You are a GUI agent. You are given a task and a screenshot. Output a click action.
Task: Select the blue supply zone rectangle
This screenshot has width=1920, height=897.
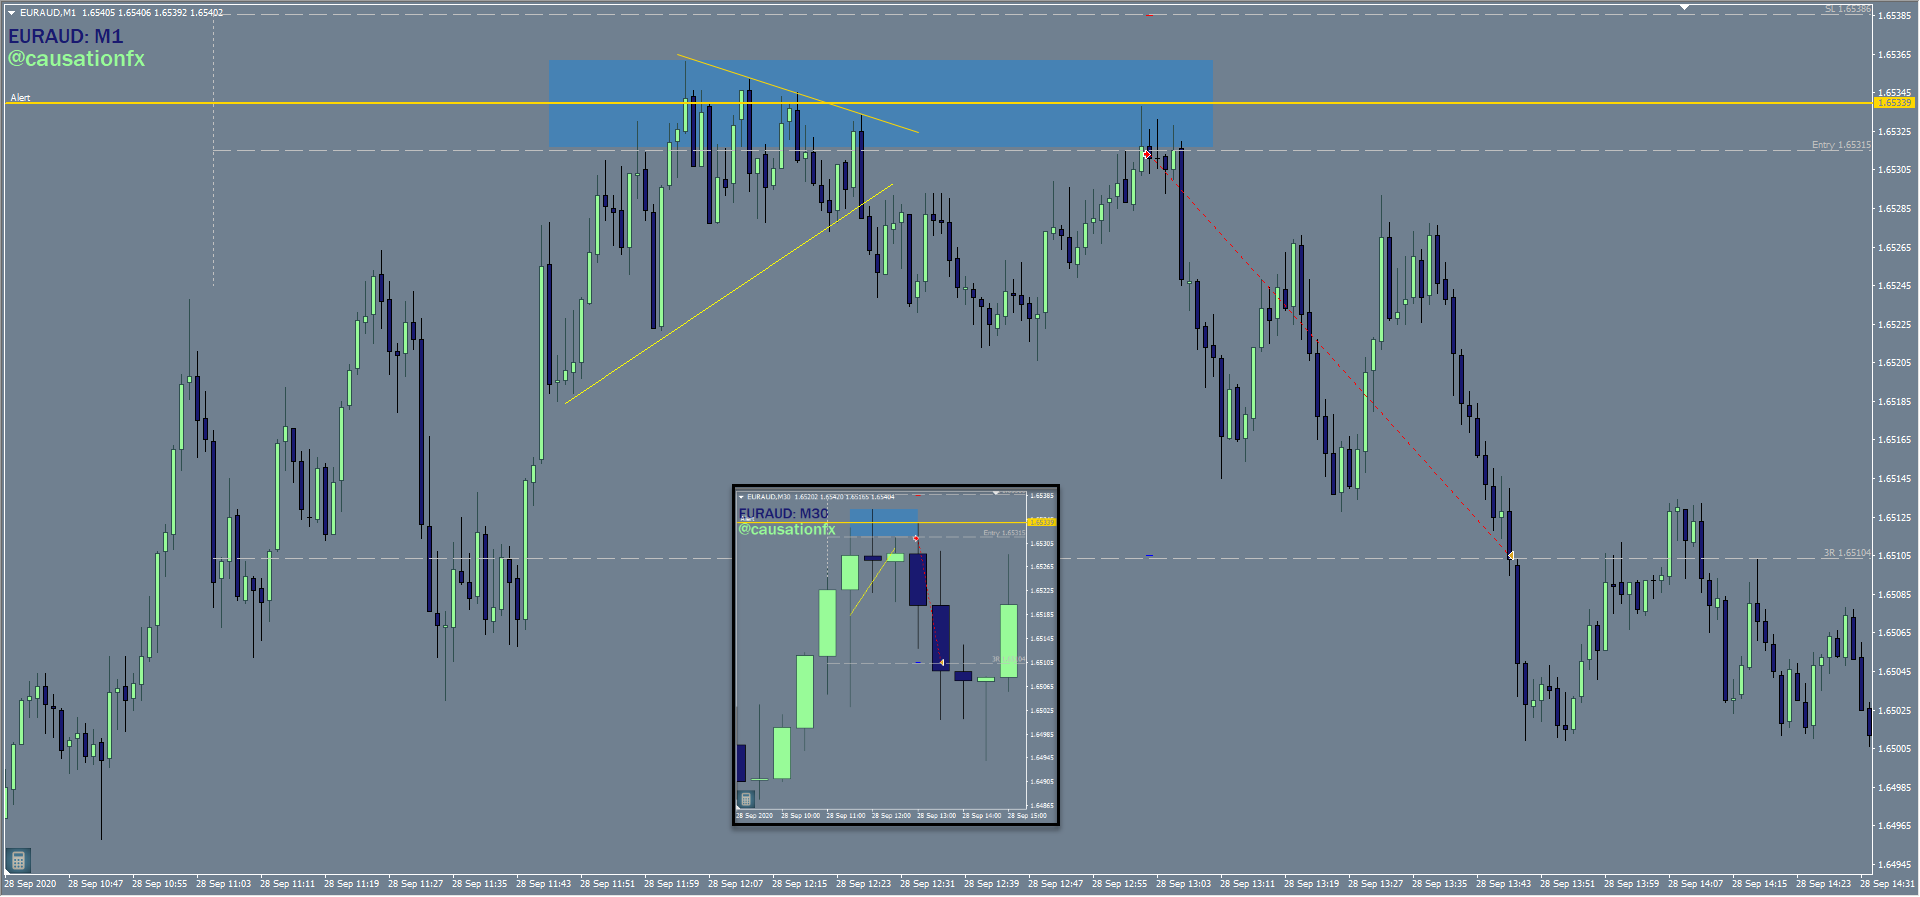point(880,104)
